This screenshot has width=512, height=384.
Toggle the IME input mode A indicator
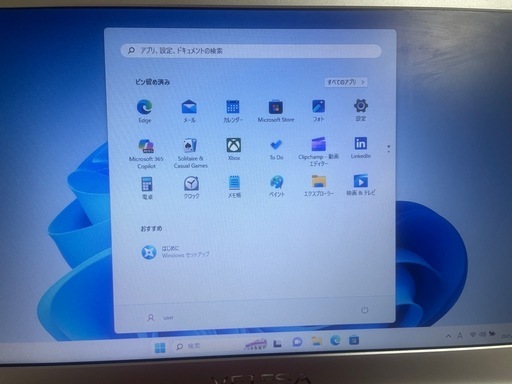[x=460, y=335]
